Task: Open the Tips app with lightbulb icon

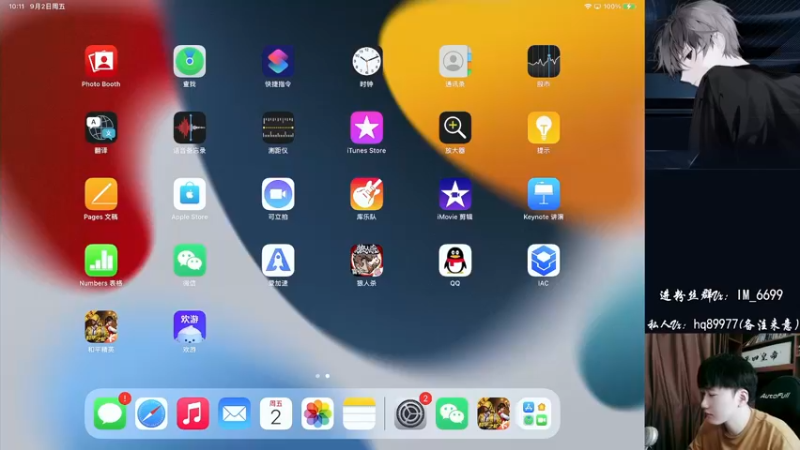Action: pyautogui.click(x=543, y=128)
